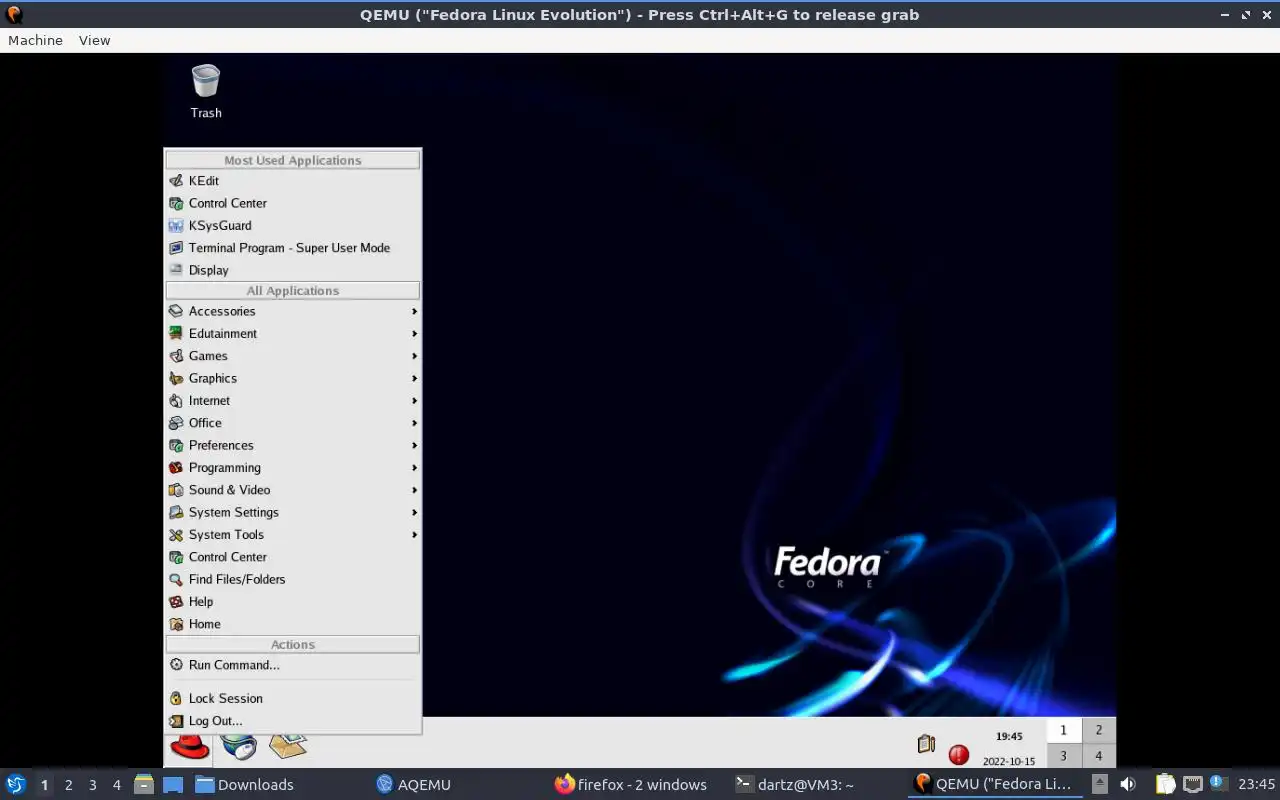The image size is (1280, 800).
Task: Switch to Fedora virtual desktop 4
Action: click(1098, 756)
